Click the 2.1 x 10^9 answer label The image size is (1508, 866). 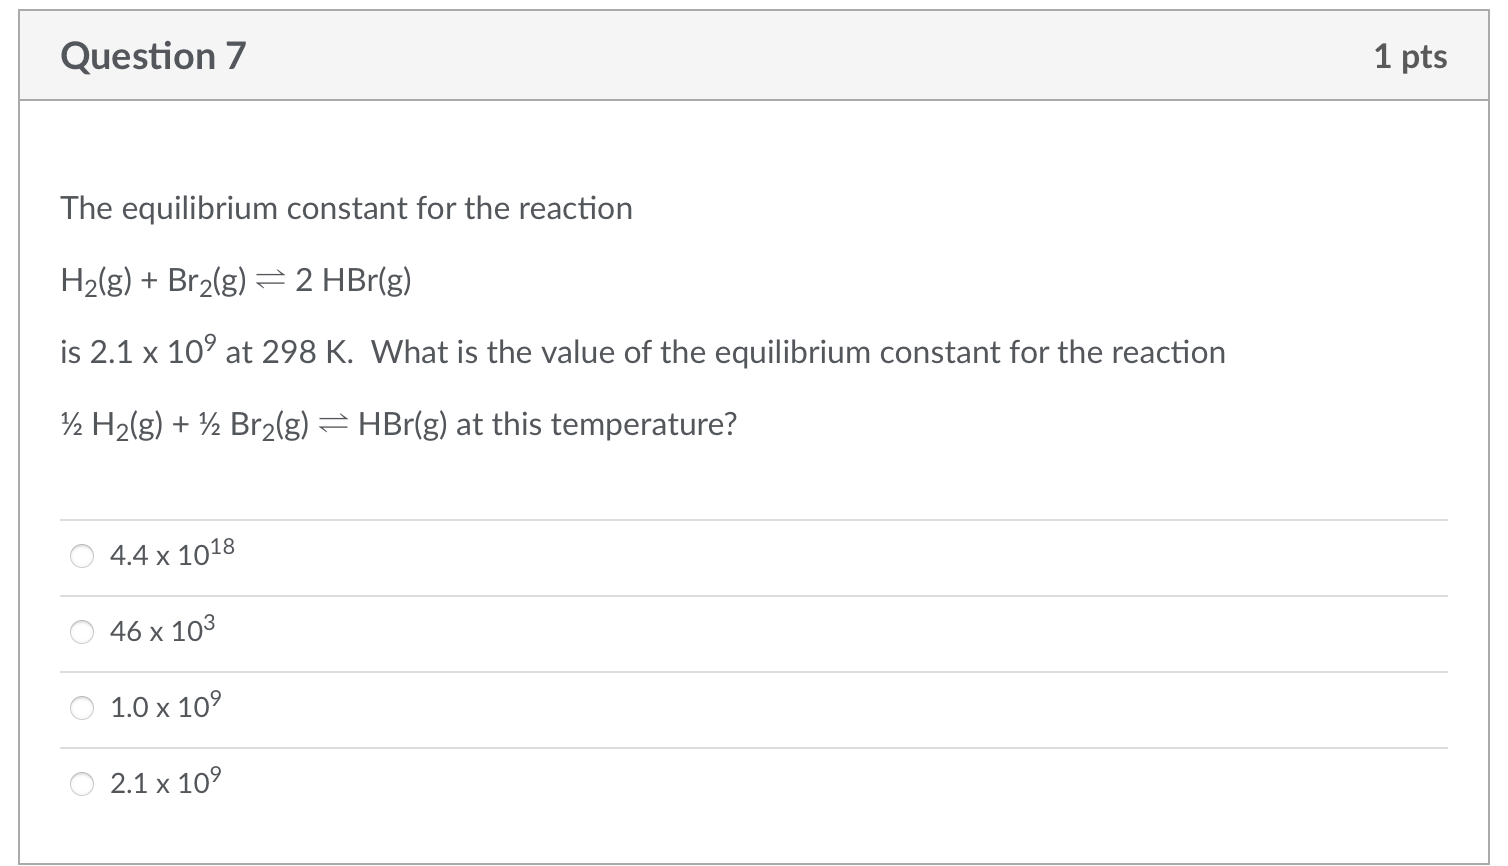click(166, 782)
